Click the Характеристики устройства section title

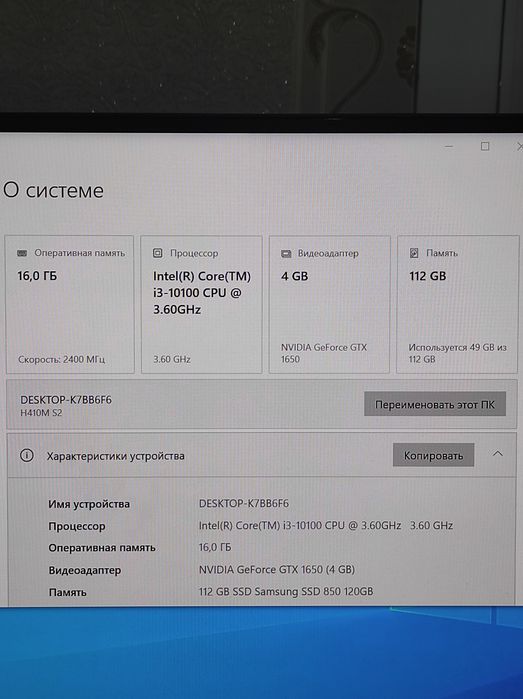click(x=115, y=456)
